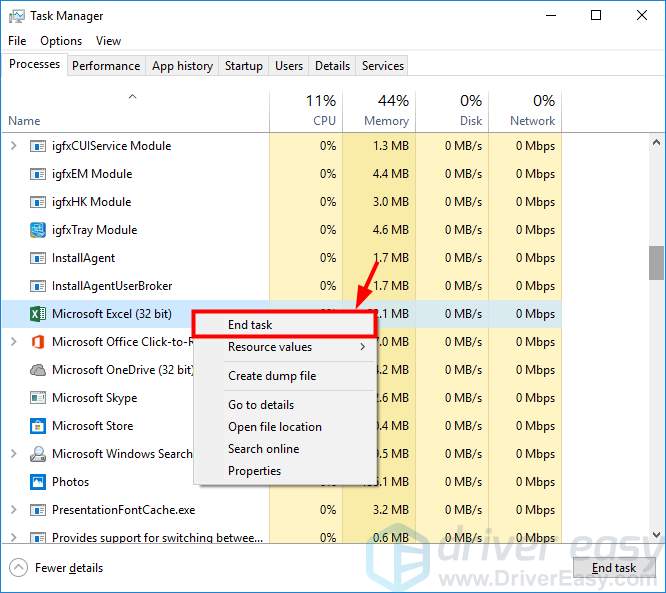Expand the igfxCUIService Module row

pos(13,146)
